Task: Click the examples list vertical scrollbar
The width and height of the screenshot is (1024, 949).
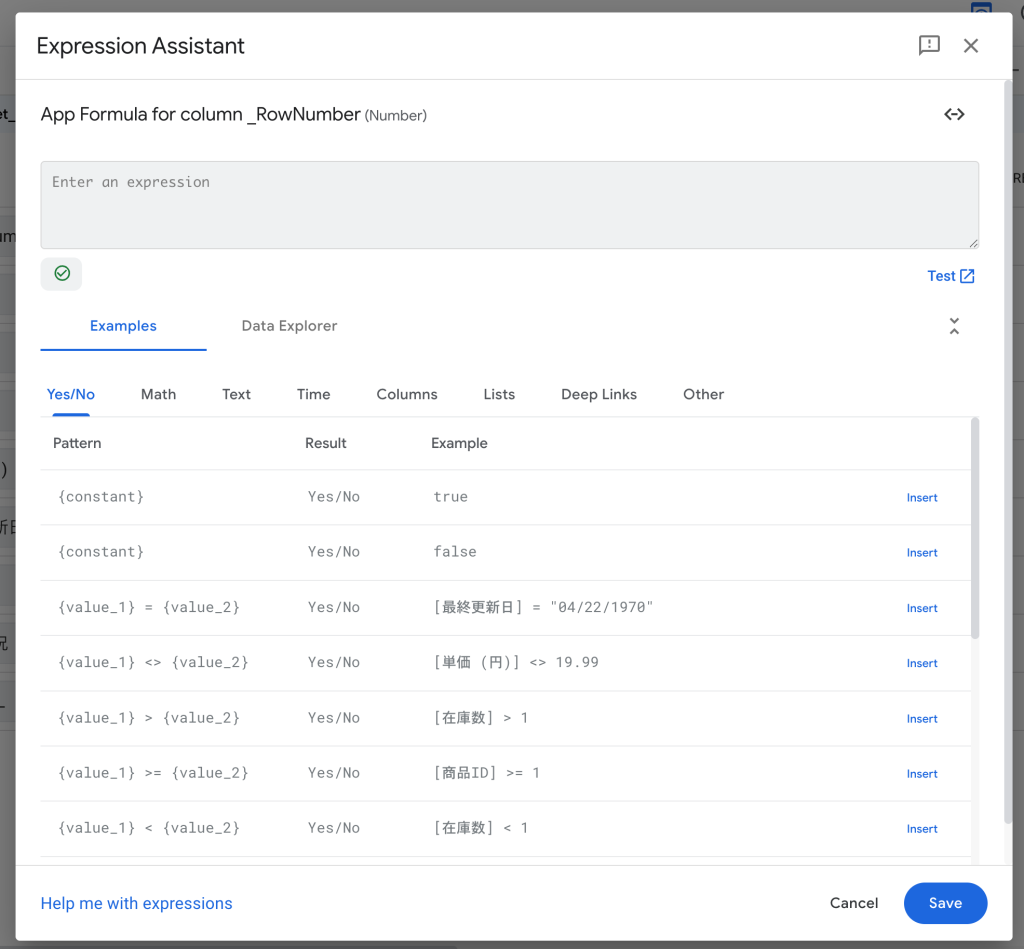Action: pyautogui.click(x=975, y=528)
